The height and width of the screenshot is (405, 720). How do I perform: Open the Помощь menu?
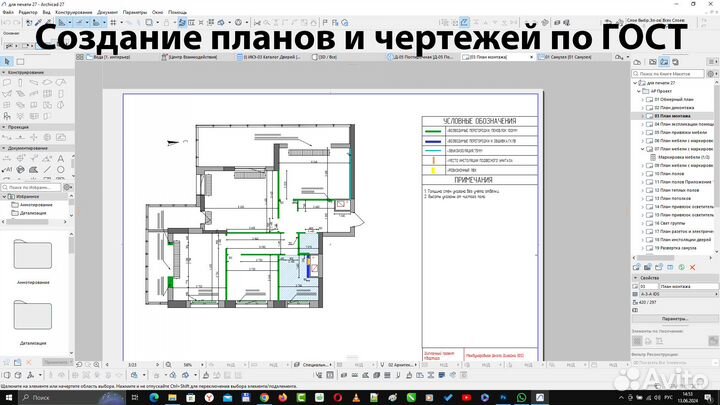point(177,12)
